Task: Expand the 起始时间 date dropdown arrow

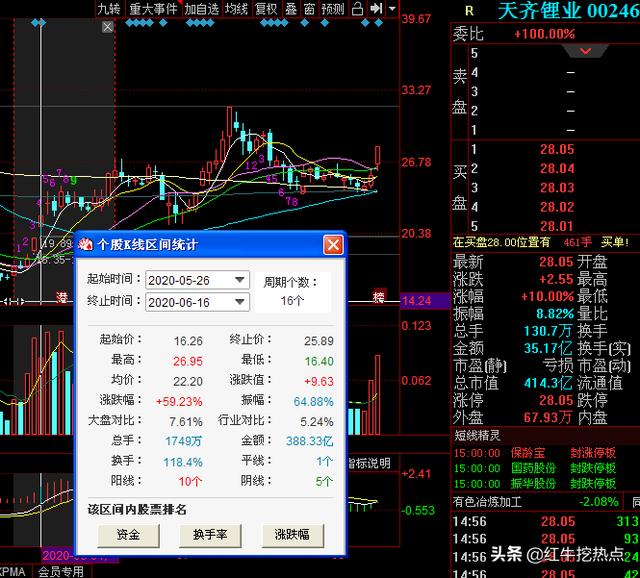Action: (240, 280)
